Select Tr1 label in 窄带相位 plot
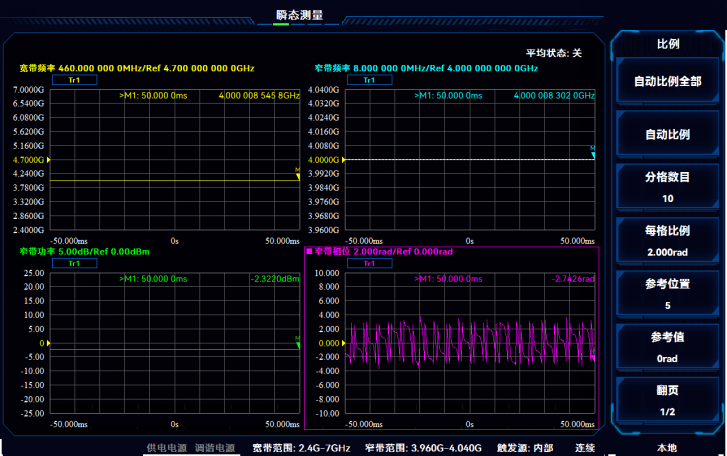Image resolution: width=727 pixels, height=456 pixels. tap(369, 263)
